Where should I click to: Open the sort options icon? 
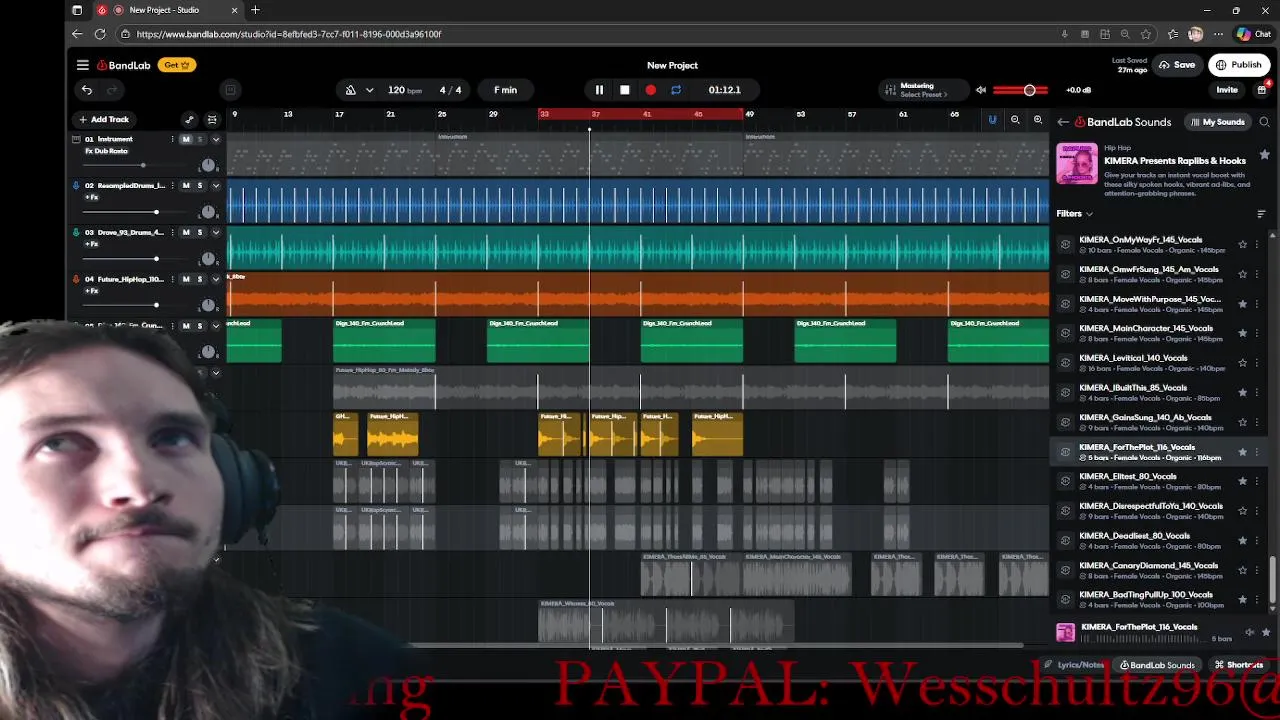pos(1261,214)
